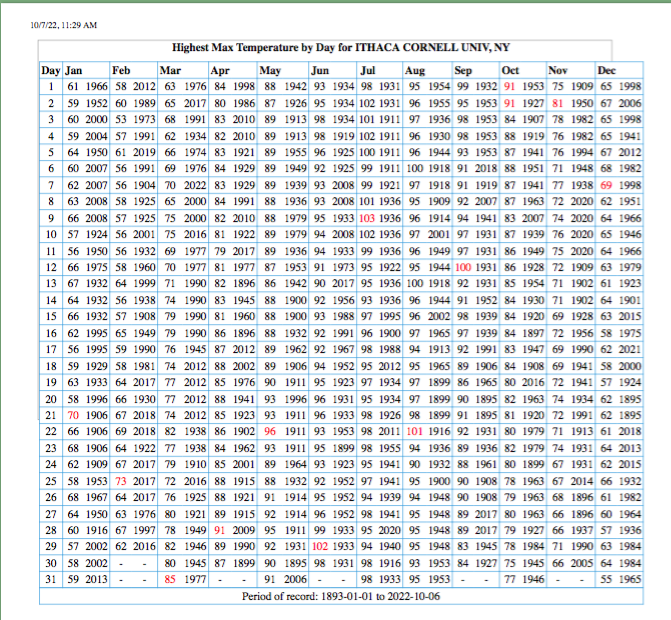Click the red 103 in Jul day 9

pos(367,218)
